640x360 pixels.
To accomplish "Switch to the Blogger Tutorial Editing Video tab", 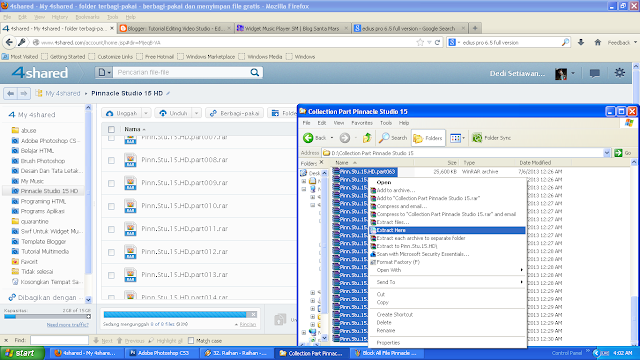I will pyautogui.click(x=176, y=28).
